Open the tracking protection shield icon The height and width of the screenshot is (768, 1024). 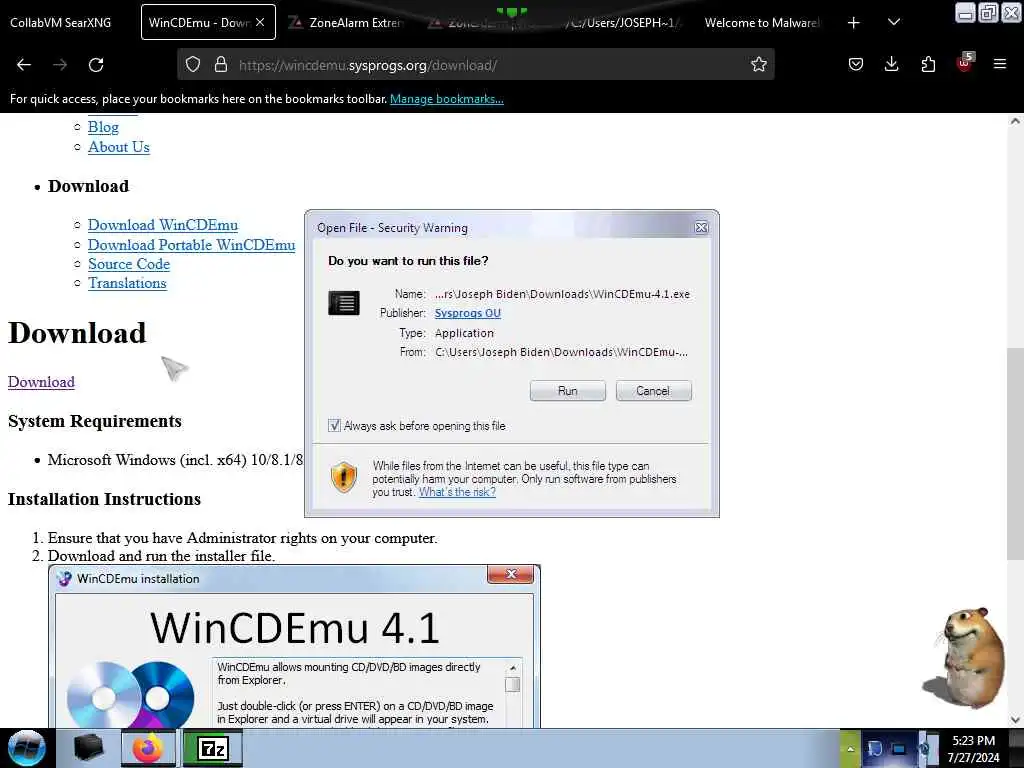pos(193,65)
